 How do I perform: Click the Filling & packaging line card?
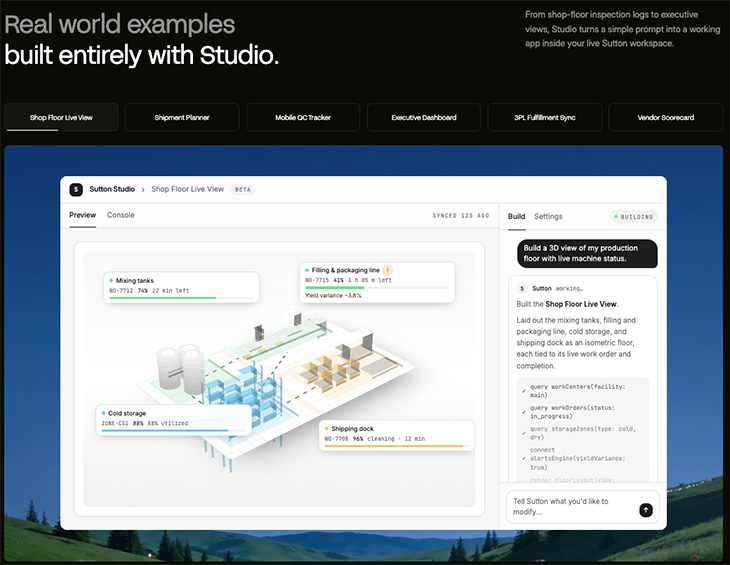377,282
